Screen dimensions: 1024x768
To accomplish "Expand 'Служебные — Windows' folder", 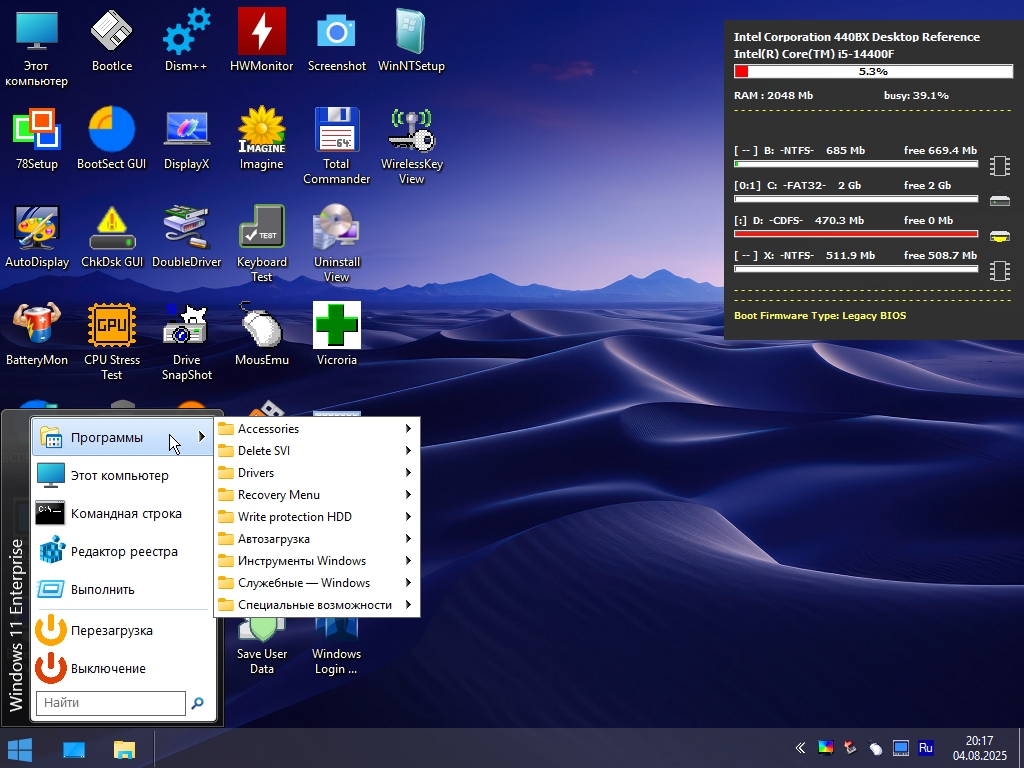I will [317, 583].
